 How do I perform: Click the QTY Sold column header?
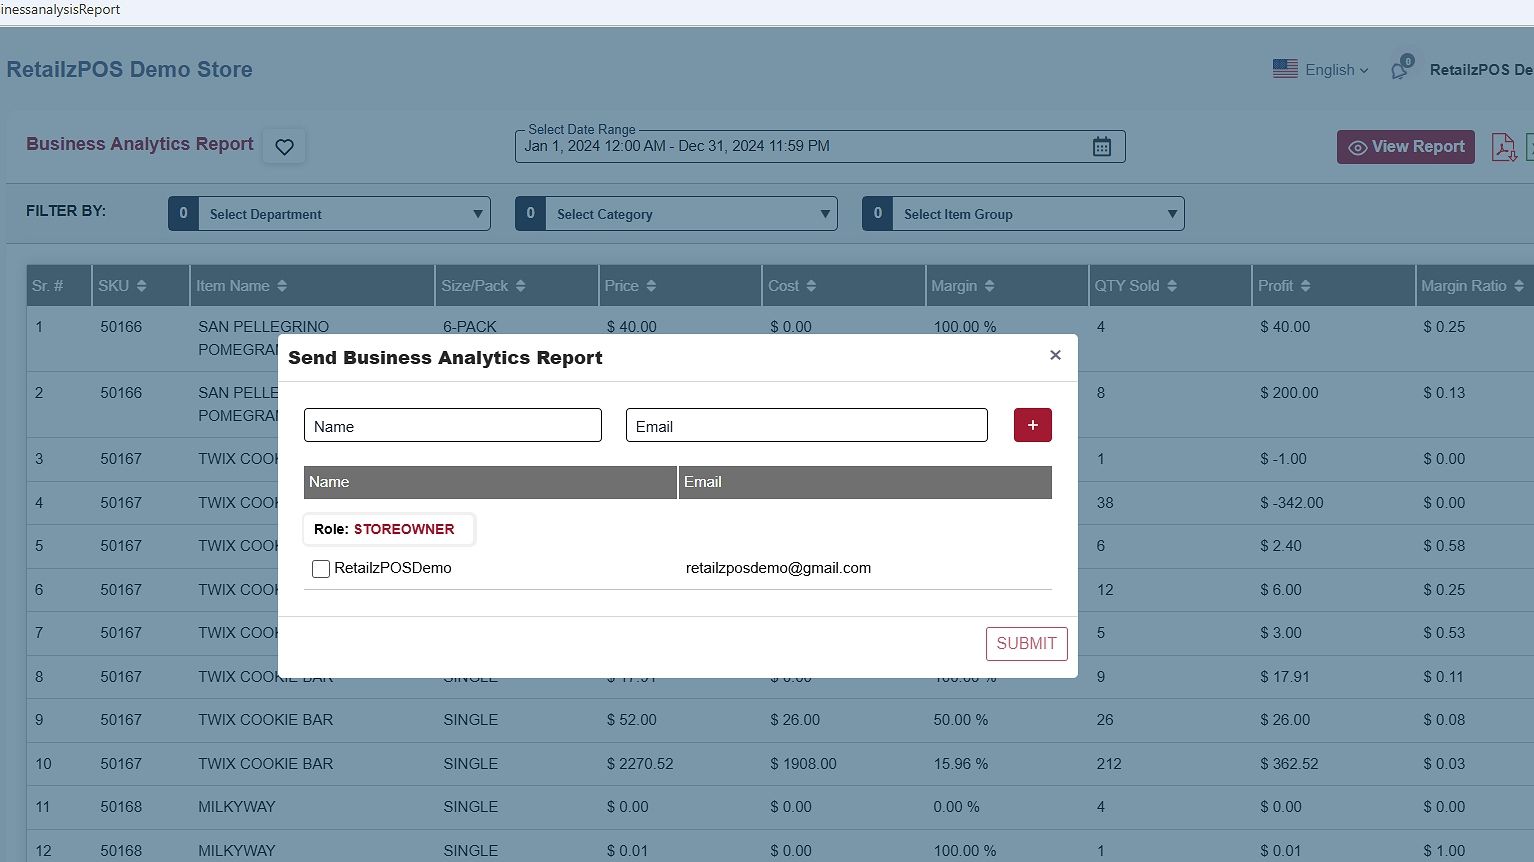(x=1127, y=286)
